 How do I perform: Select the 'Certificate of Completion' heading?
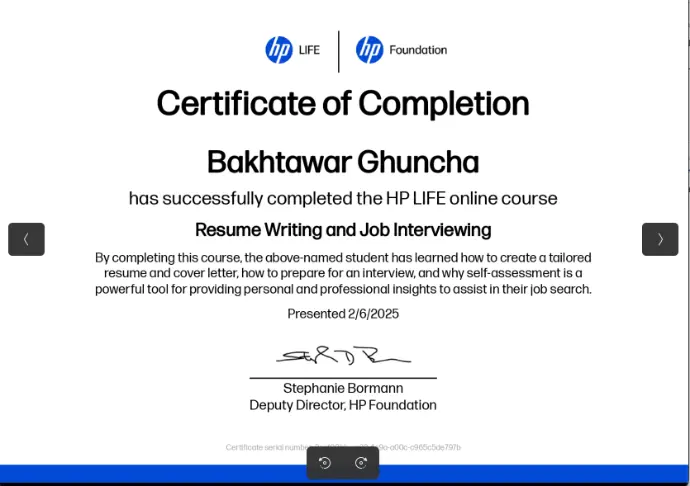tap(343, 103)
